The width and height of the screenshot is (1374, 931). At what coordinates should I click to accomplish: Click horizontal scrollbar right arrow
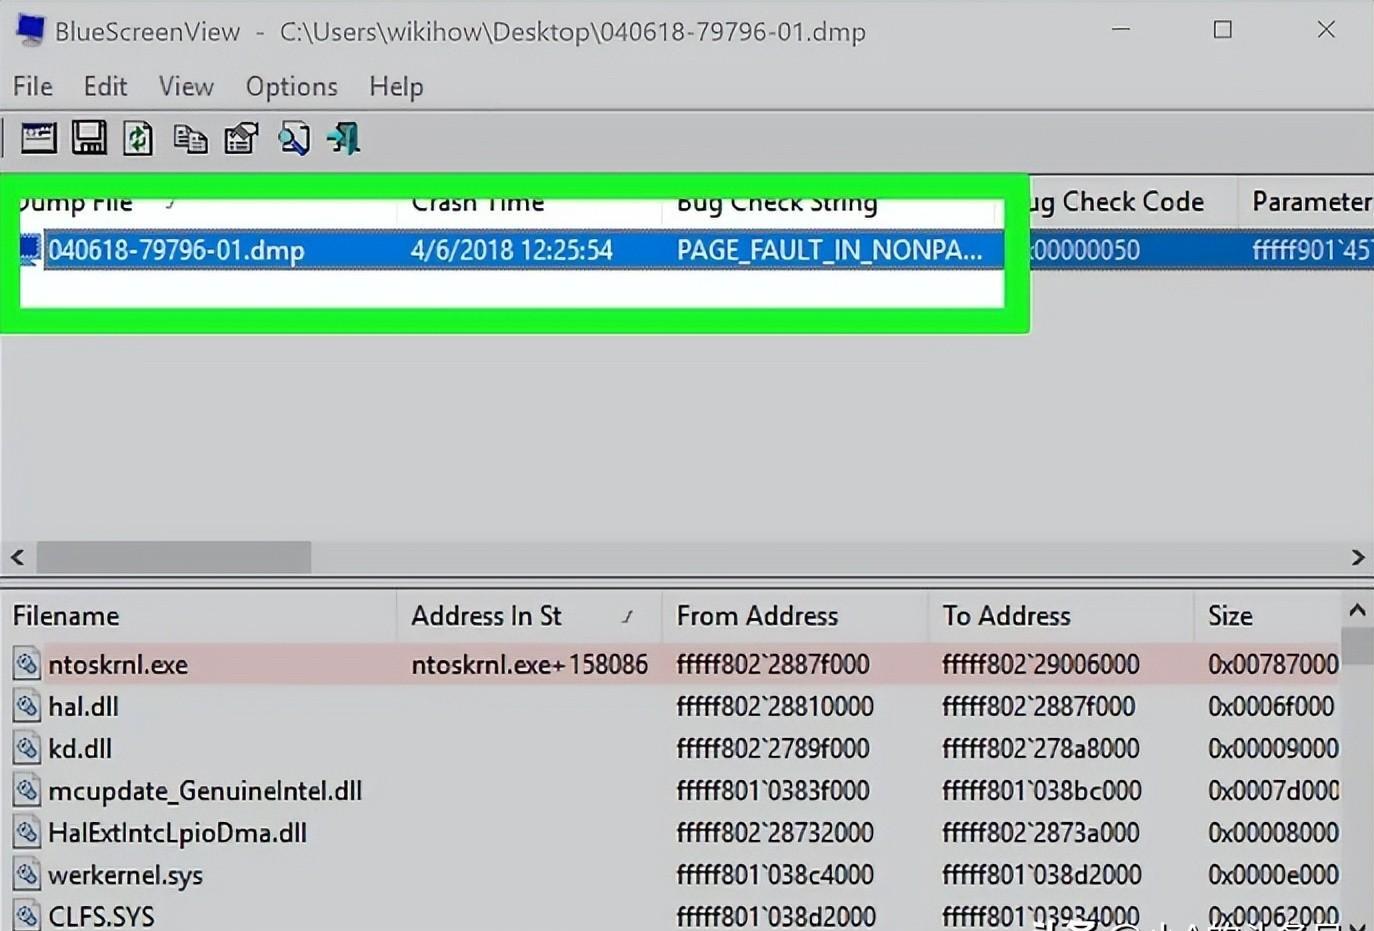(x=1357, y=557)
